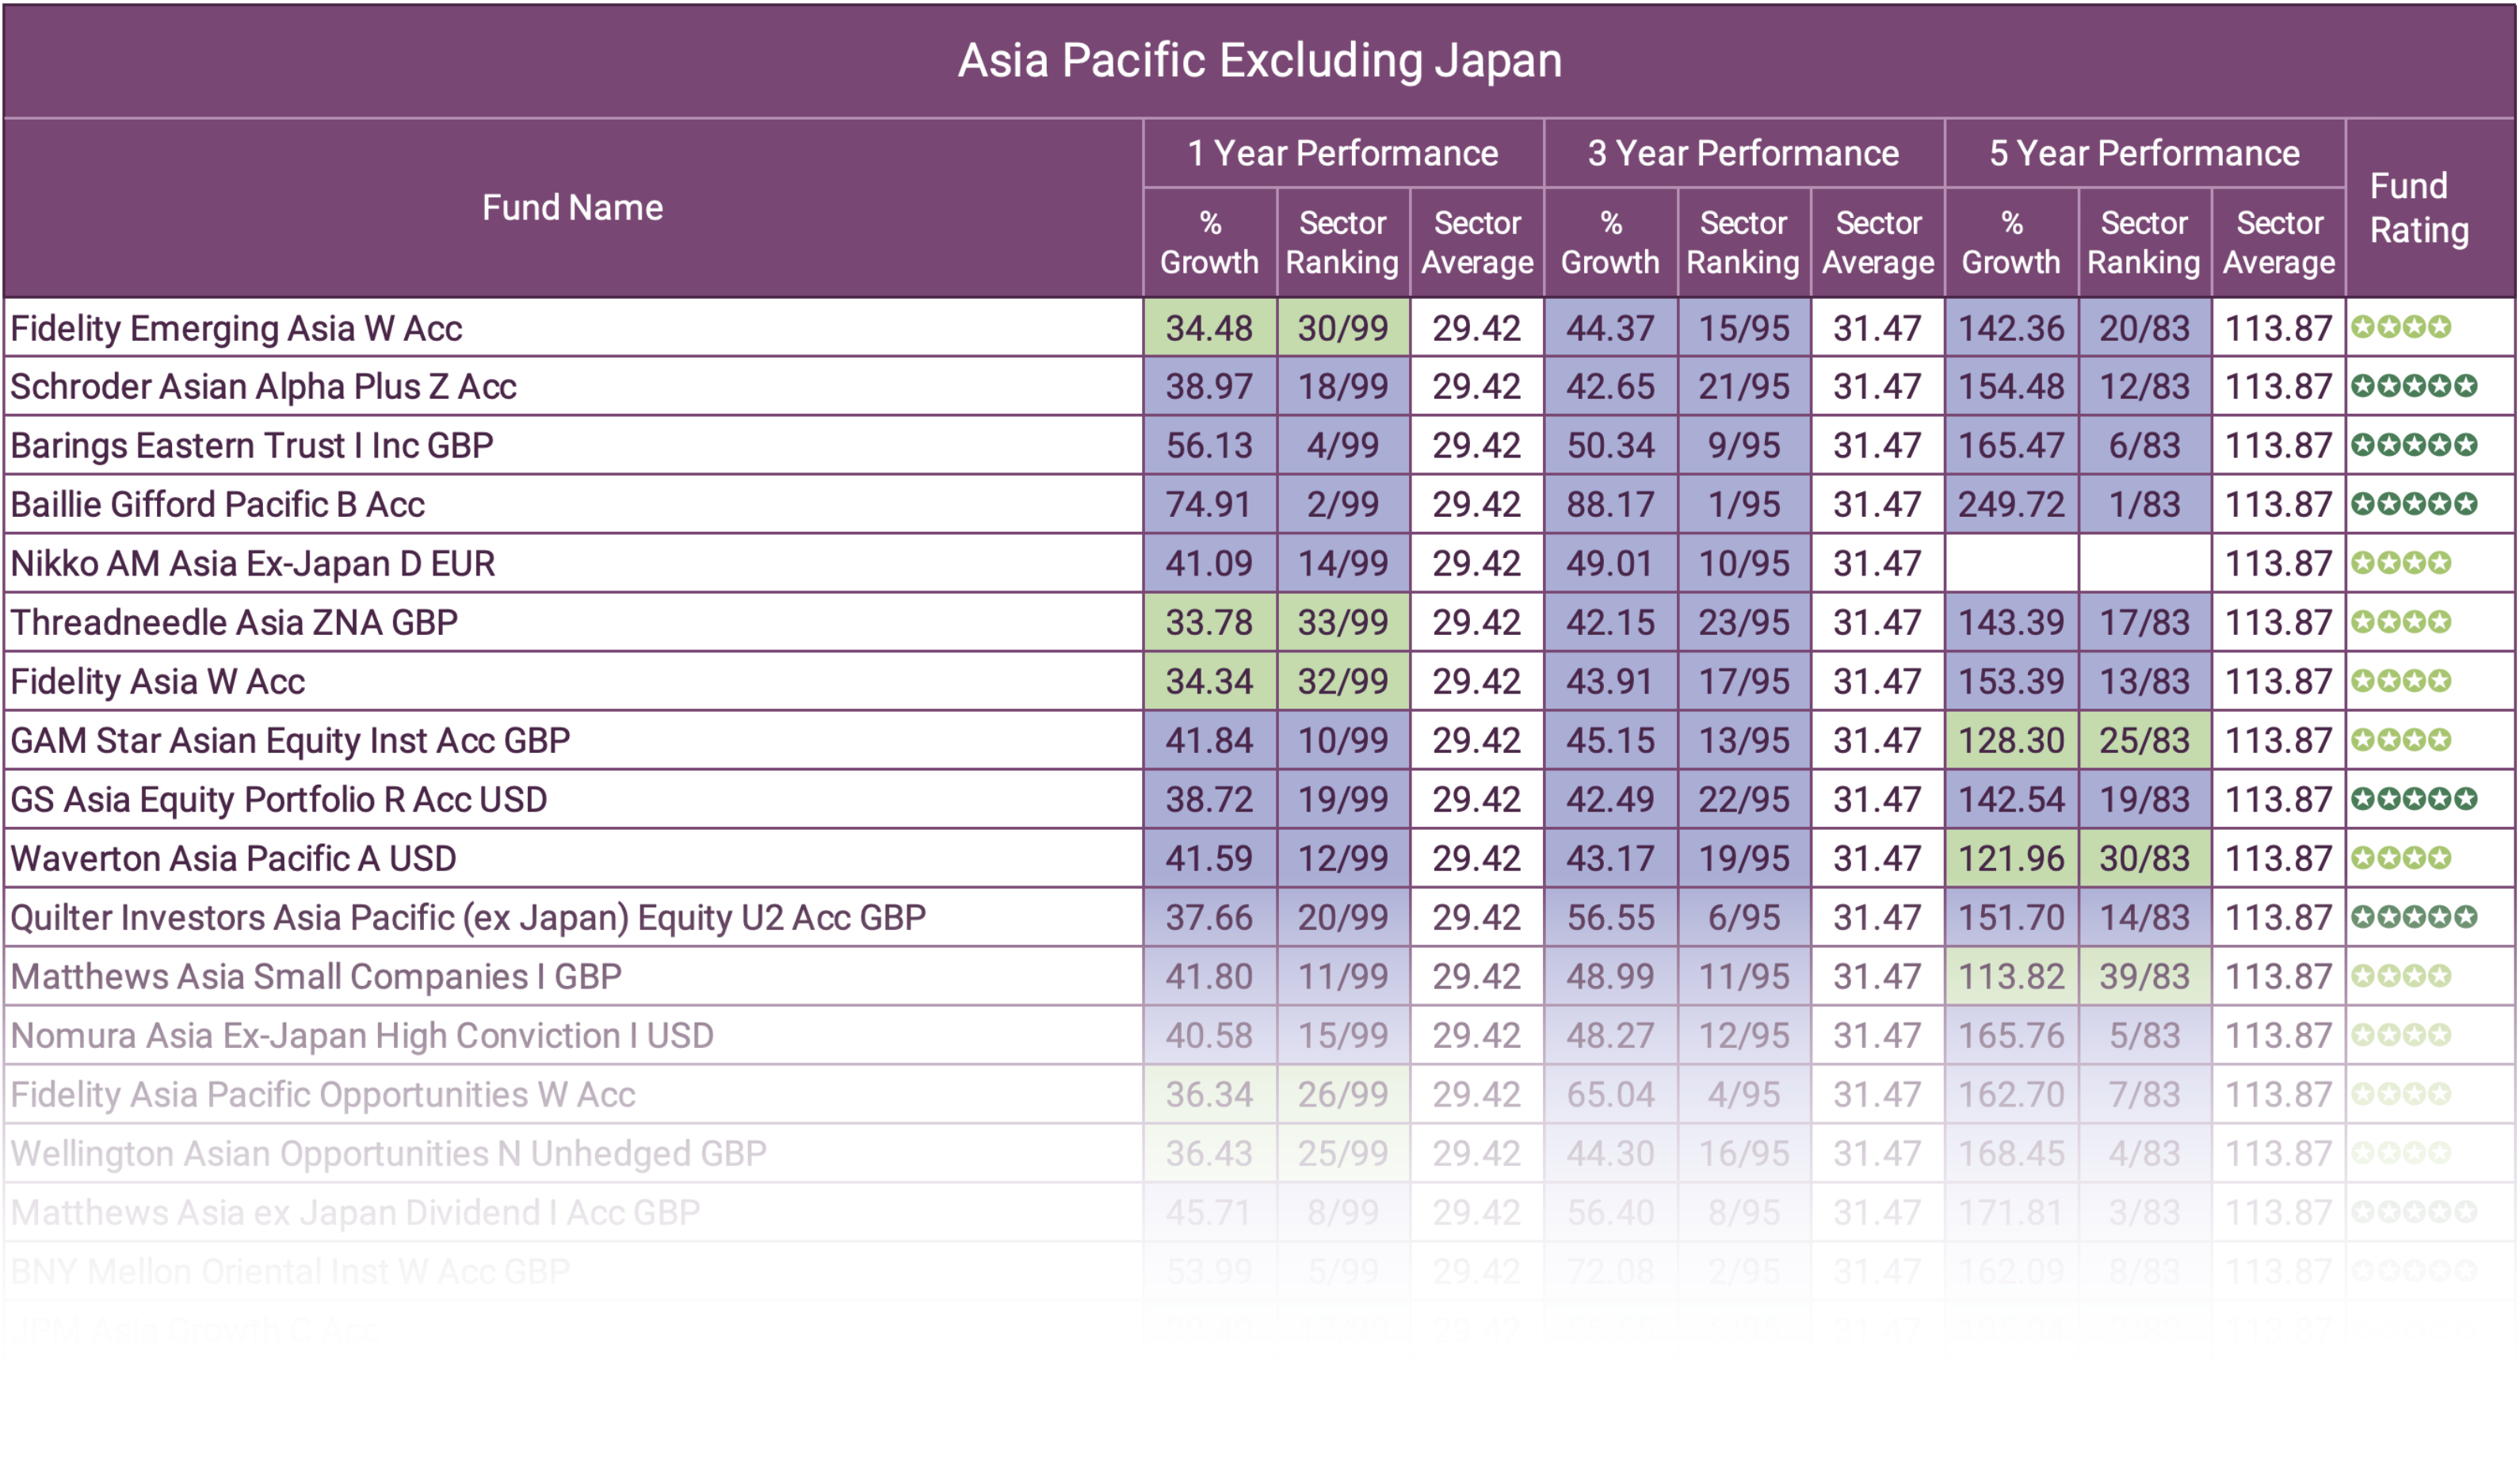Select the 65.04 three-year growth value
This screenshot has height=1468, width=2520.
point(1611,1095)
